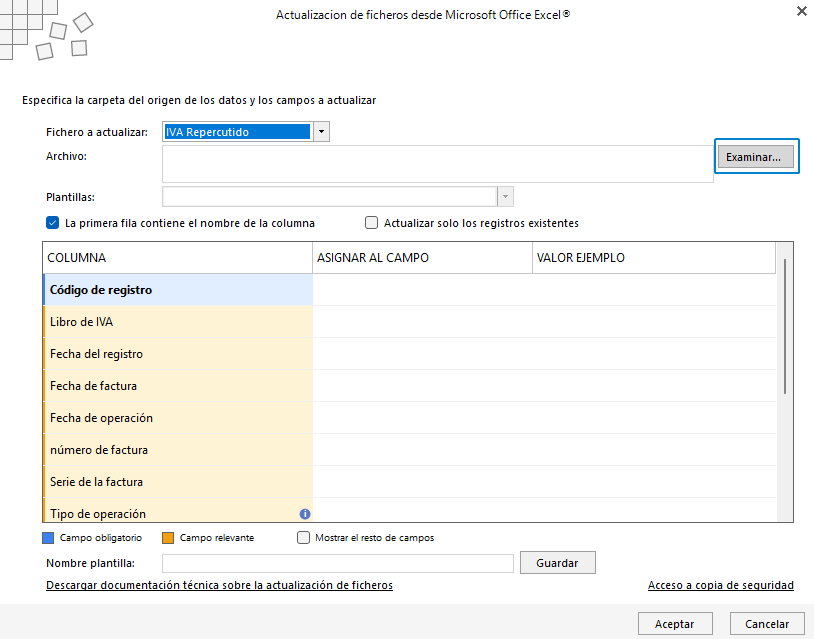Click the table's vertical scrollbar thumb
Viewport: 814px width, 639px height.
point(784,326)
